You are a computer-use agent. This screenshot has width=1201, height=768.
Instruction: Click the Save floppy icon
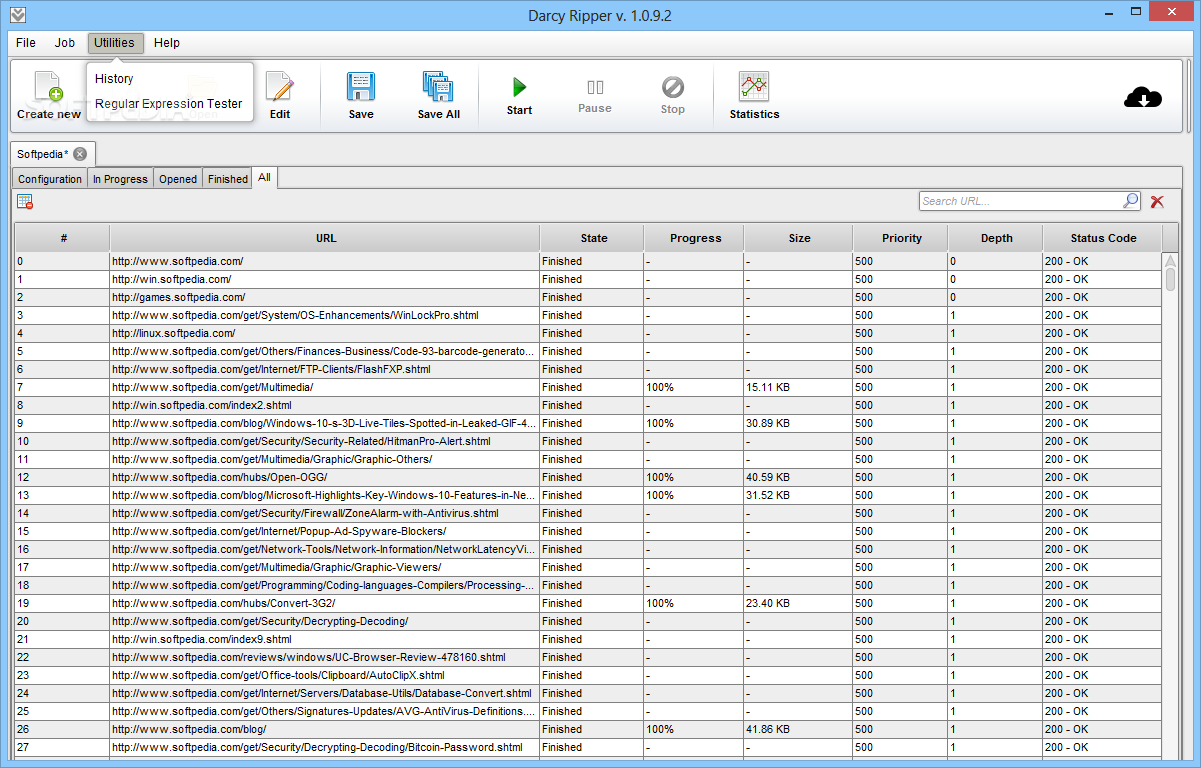point(361,87)
